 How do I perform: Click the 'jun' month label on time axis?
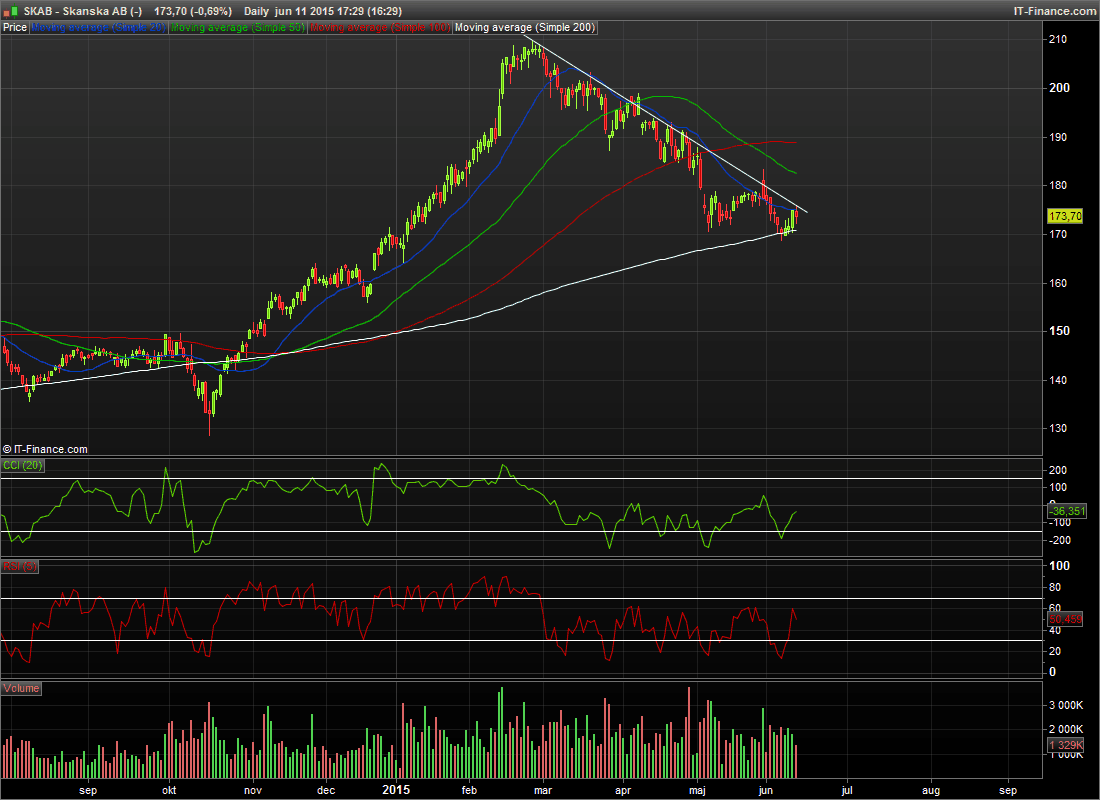tap(767, 790)
